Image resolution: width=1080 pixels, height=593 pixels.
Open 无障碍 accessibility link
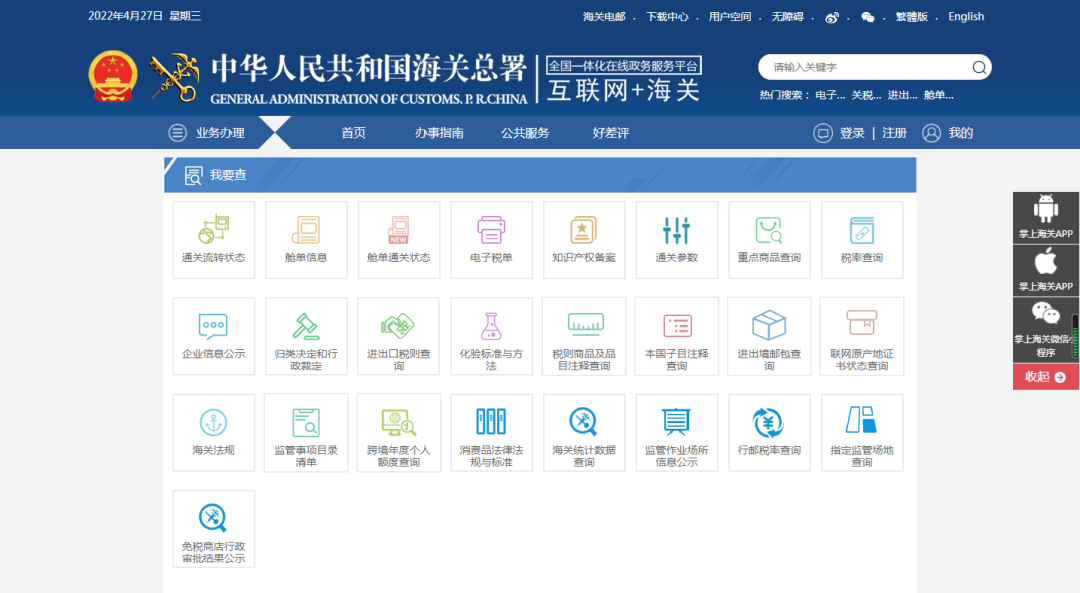click(x=787, y=17)
